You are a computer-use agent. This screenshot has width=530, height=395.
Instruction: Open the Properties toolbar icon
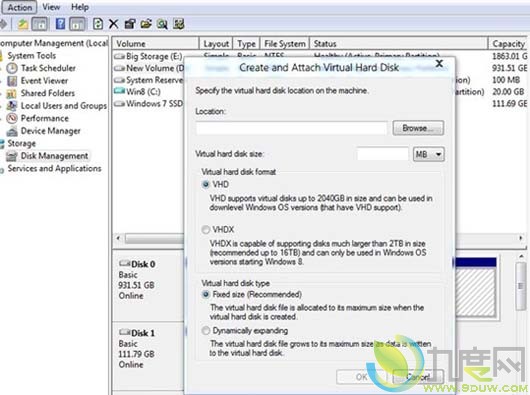pyautogui.click(x=130, y=24)
